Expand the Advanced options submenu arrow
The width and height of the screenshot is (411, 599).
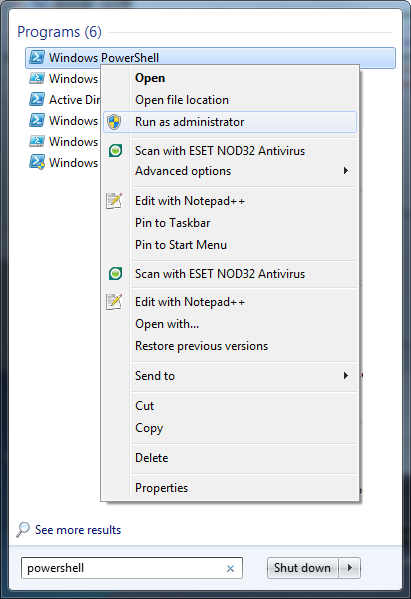point(346,171)
